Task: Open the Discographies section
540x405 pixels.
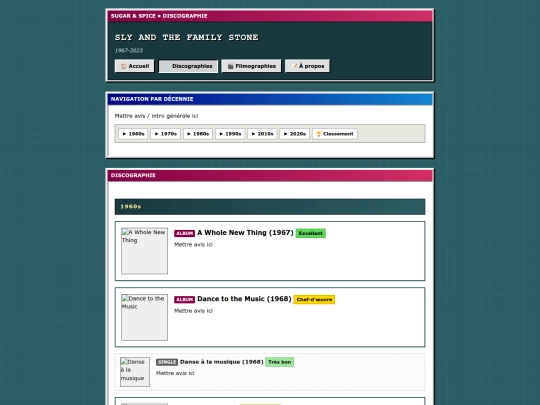Action: 188,66
